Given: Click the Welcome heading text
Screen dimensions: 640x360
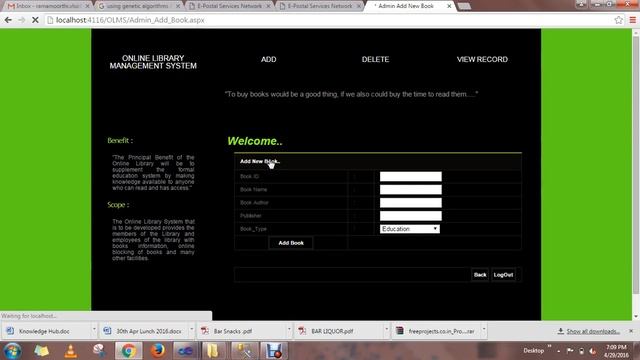Looking at the screenshot, I should point(255,141).
